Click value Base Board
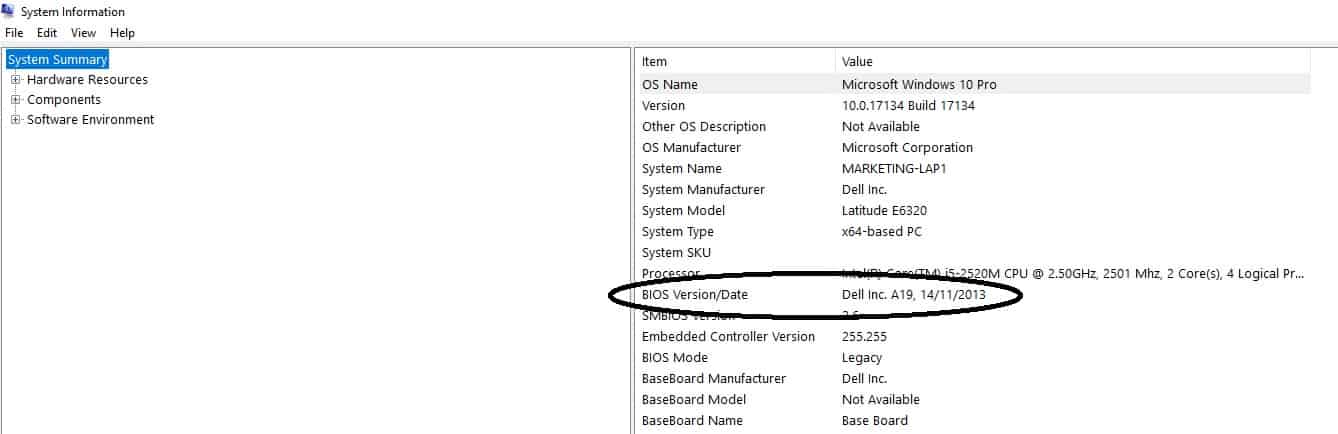 pyautogui.click(x=875, y=421)
